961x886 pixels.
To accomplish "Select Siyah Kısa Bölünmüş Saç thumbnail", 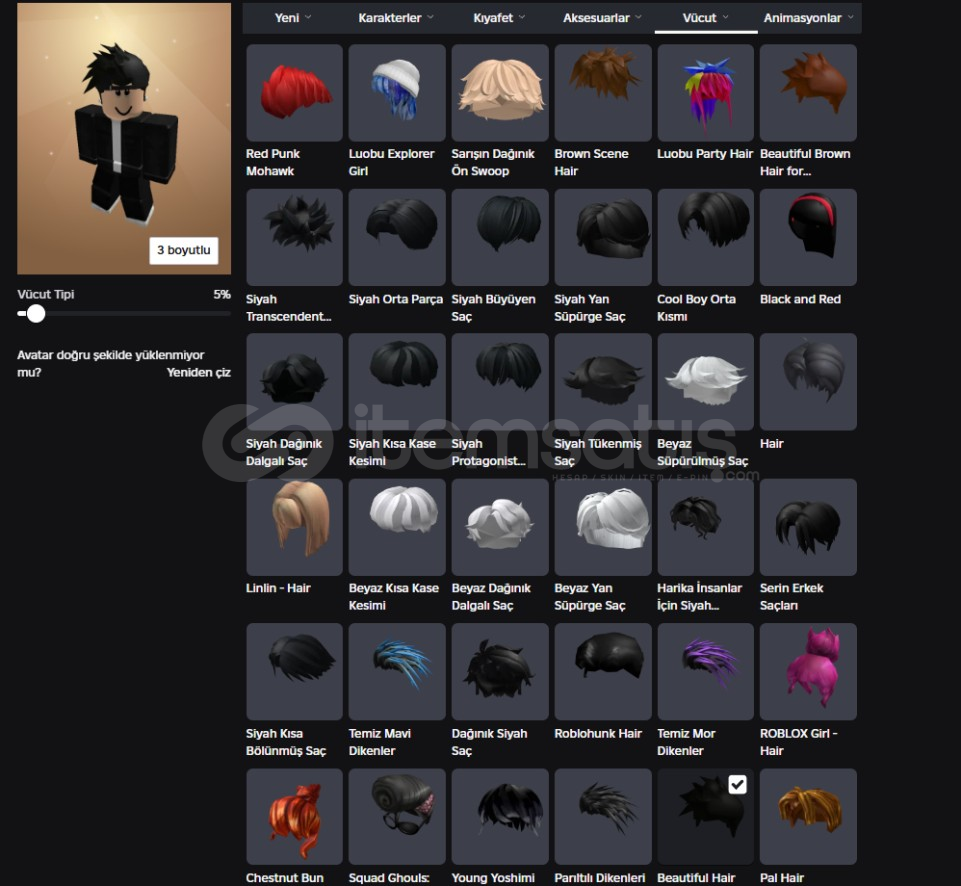I will (x=294, y=672).
